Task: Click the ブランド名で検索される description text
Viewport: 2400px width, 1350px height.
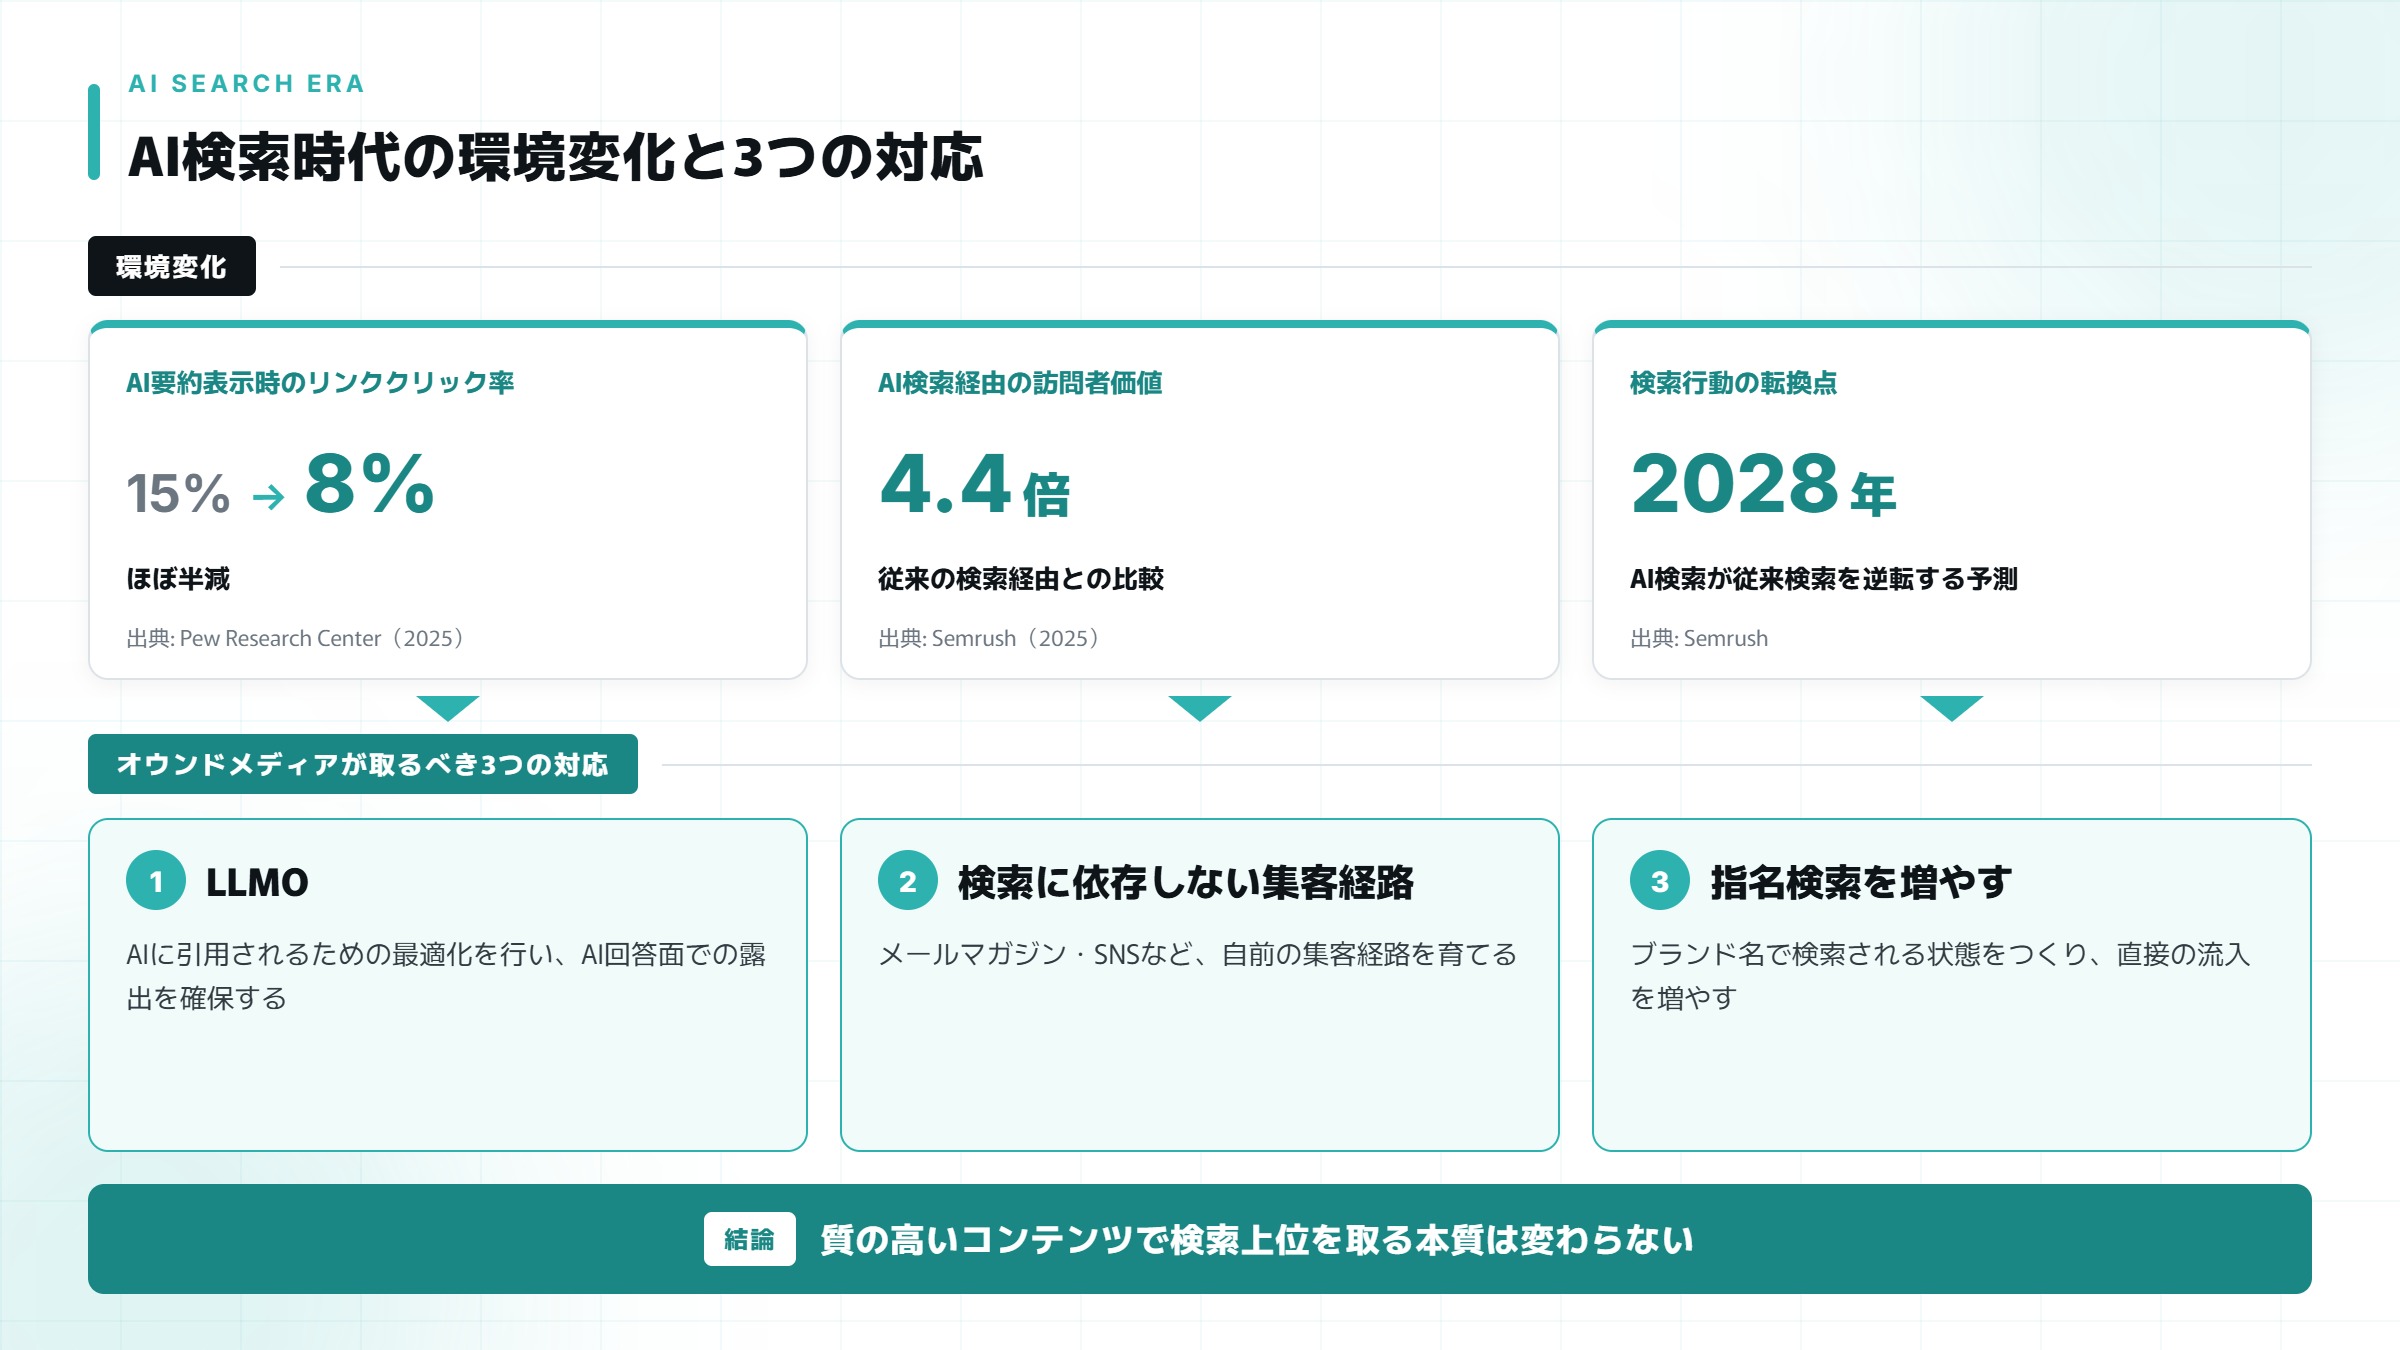Action: 1940,976
